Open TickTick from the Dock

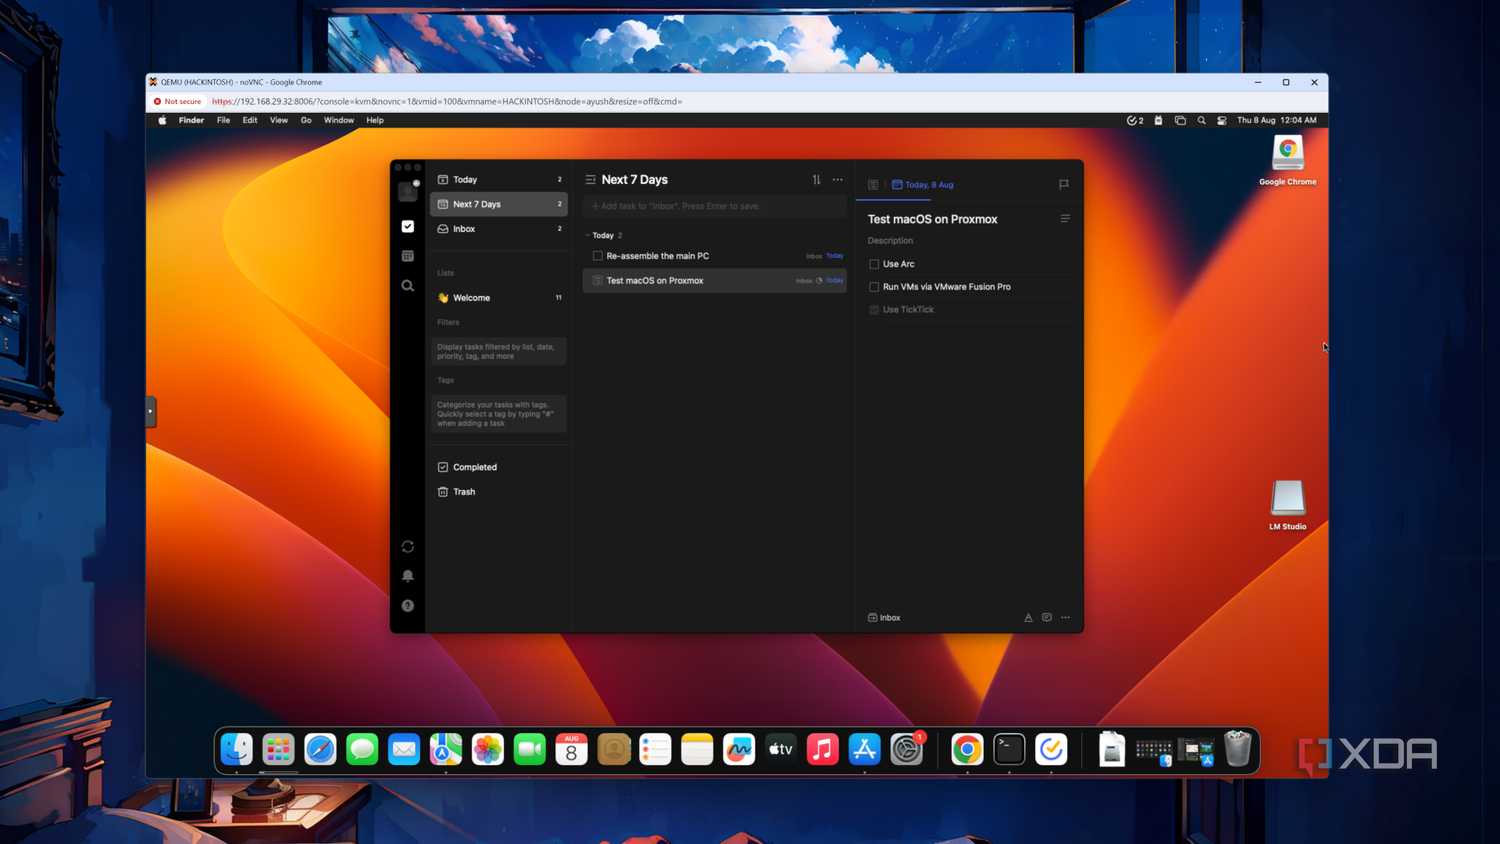click(1051, 749)
